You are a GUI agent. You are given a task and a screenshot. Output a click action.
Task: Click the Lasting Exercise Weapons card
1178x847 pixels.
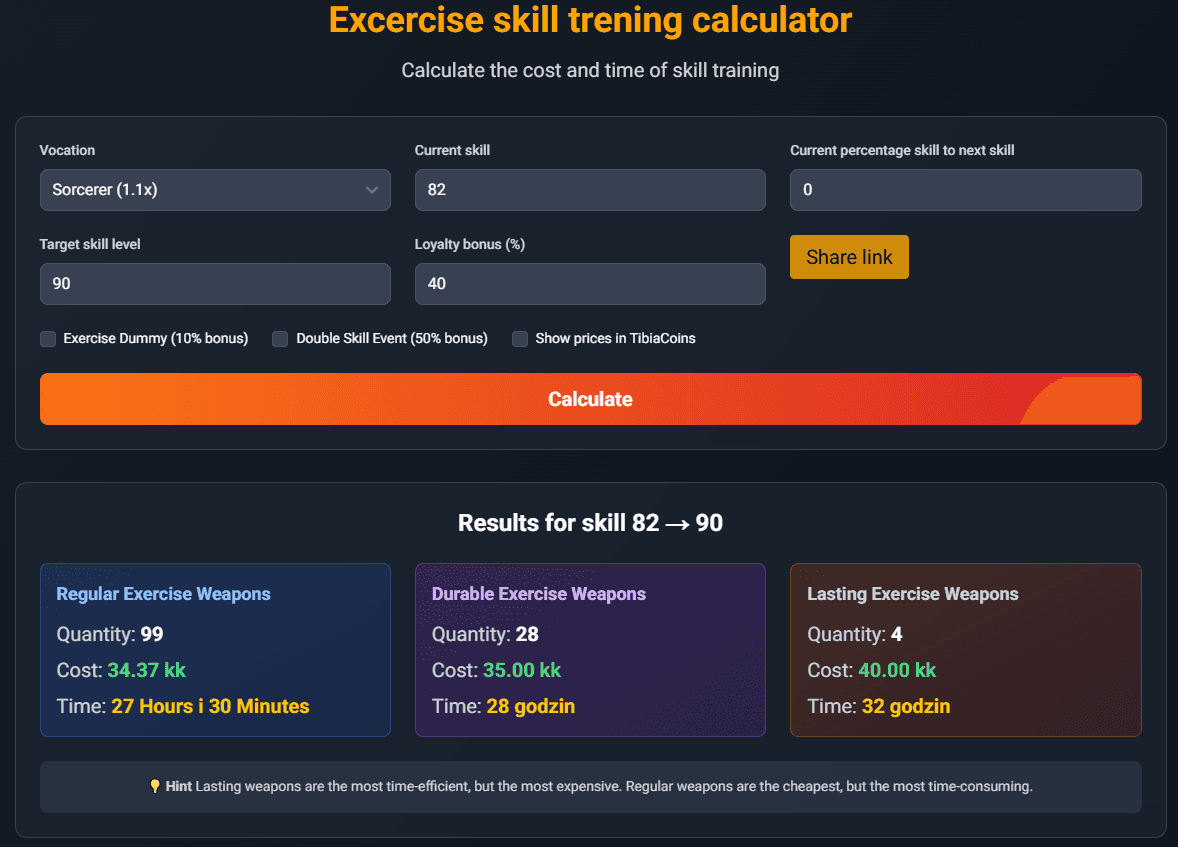pos(965,650)
